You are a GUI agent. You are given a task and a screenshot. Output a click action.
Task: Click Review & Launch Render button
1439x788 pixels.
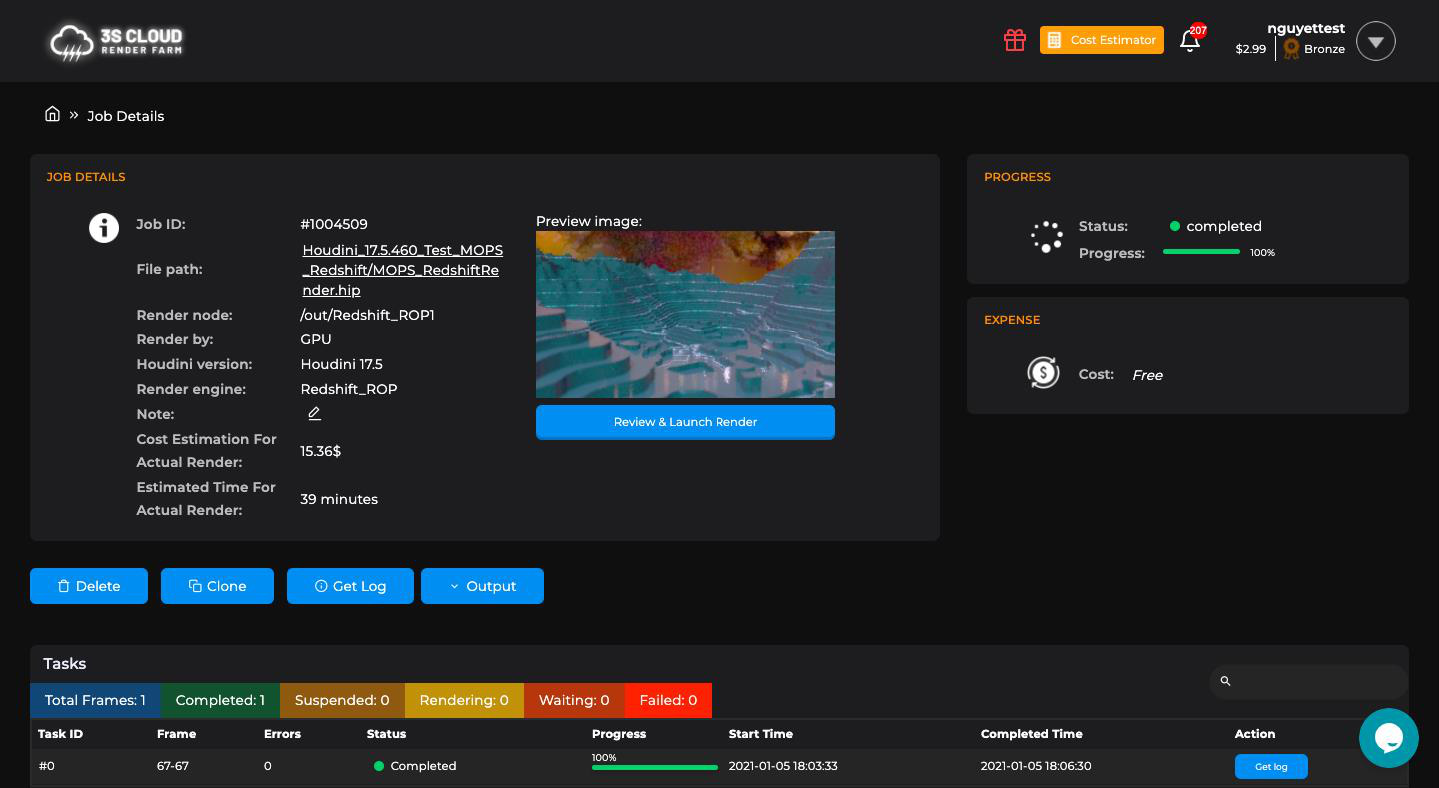[x=685, y=422]
